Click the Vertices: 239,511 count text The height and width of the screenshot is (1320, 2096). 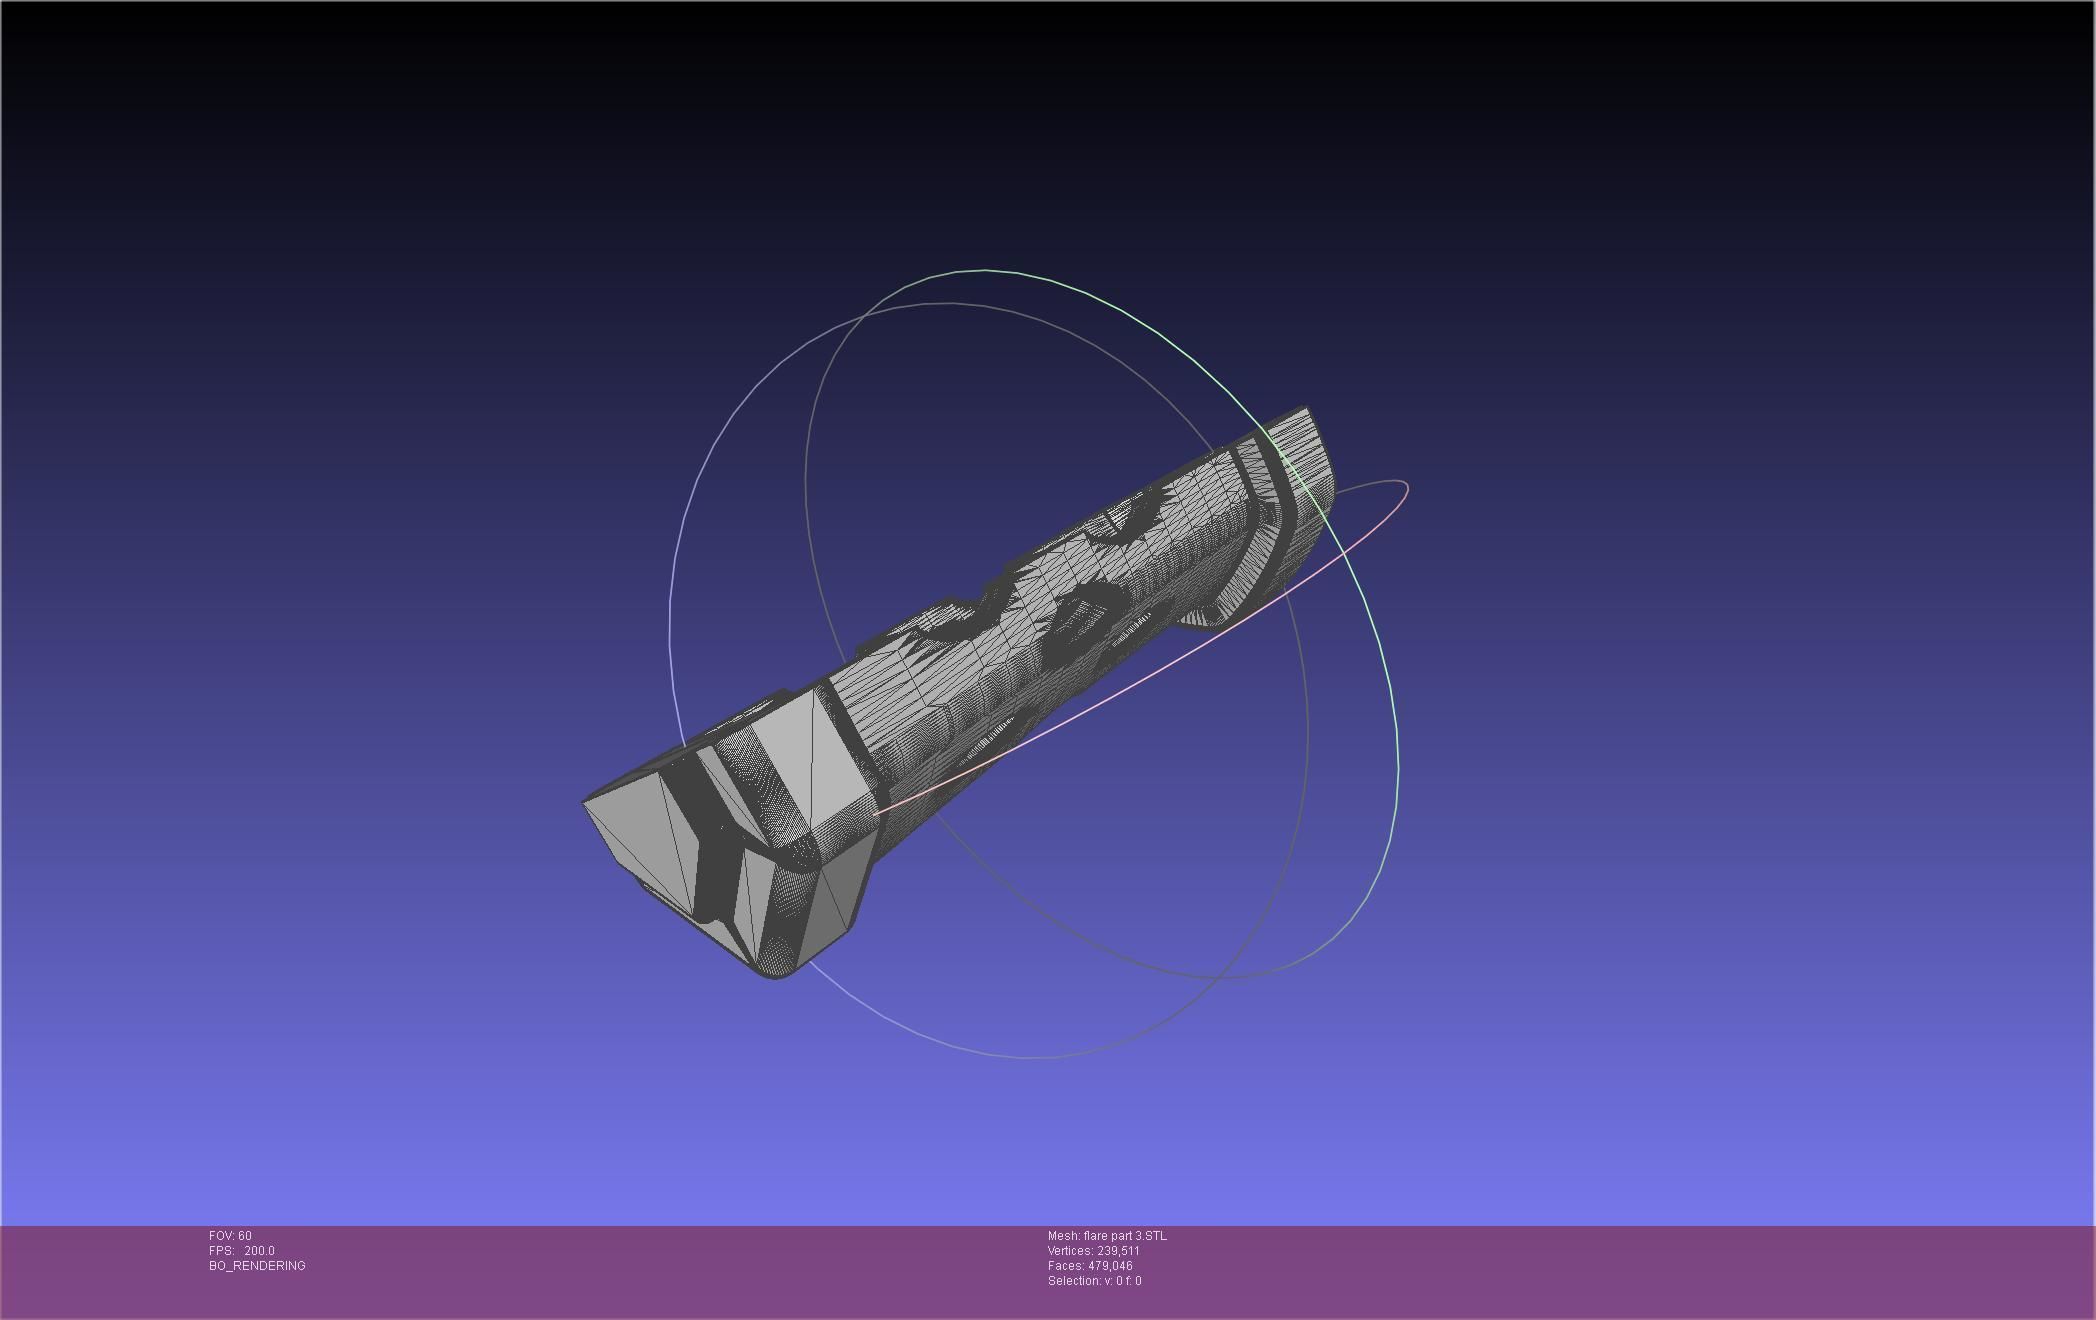coord(1093,1251)
